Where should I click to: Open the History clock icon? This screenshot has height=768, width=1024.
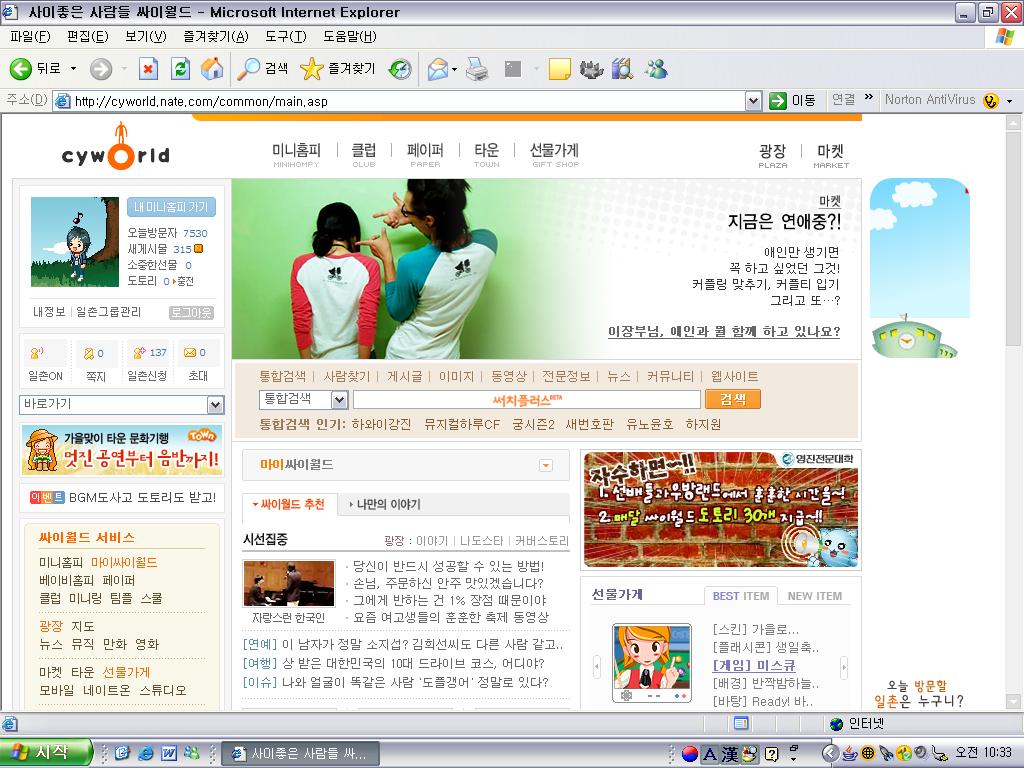(x=400, y=69)
